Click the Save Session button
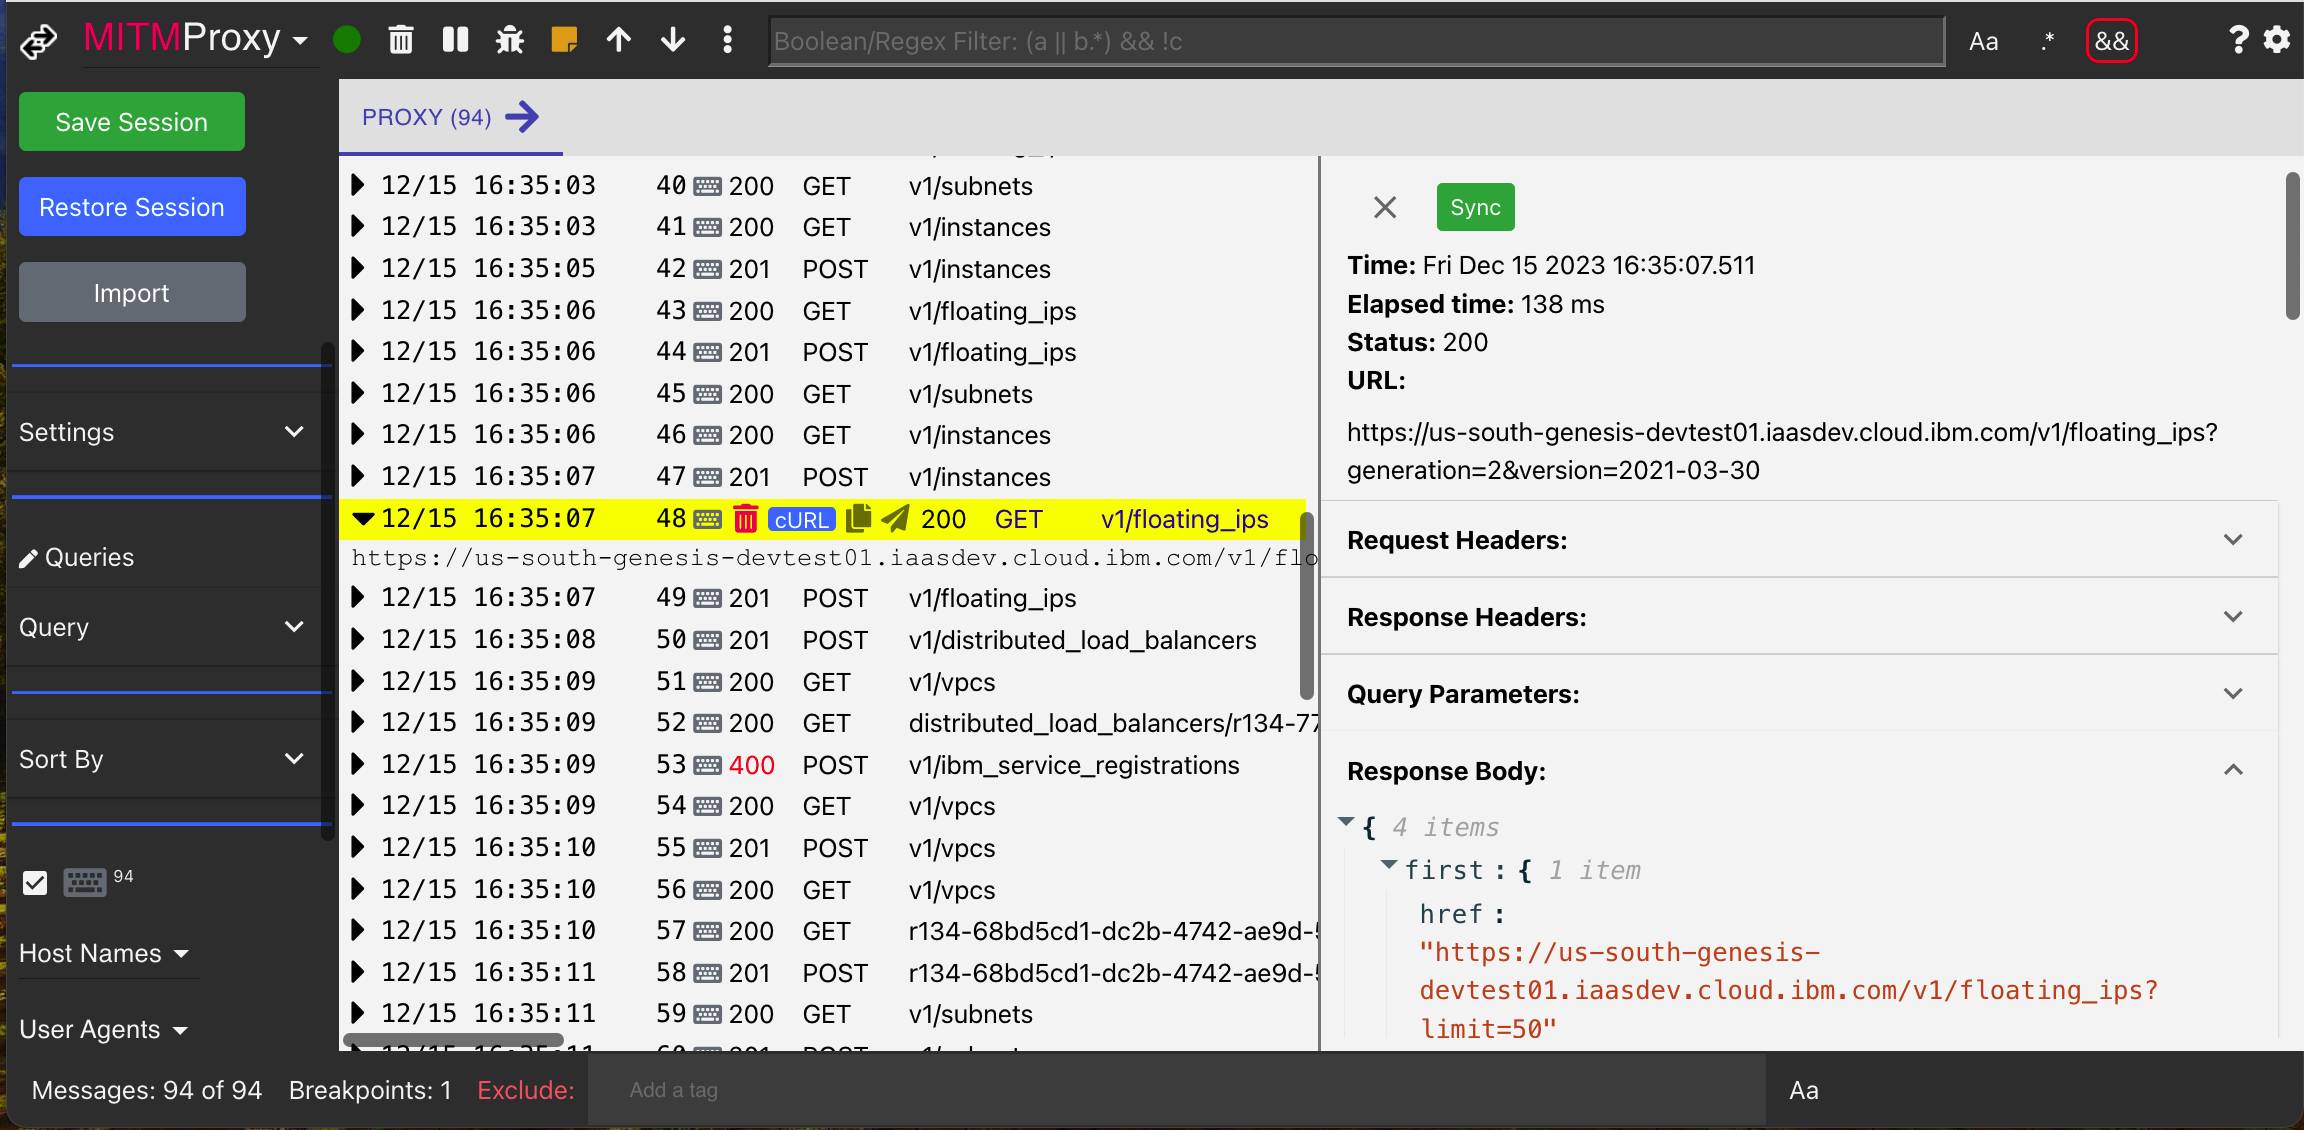The image size is (2304, 1130). pos(132,122)
